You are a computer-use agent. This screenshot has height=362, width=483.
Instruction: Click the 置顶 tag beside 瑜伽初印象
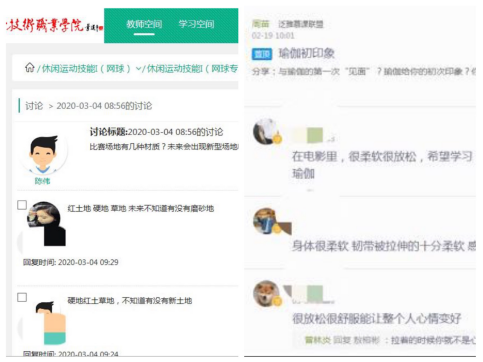[262, 54]
